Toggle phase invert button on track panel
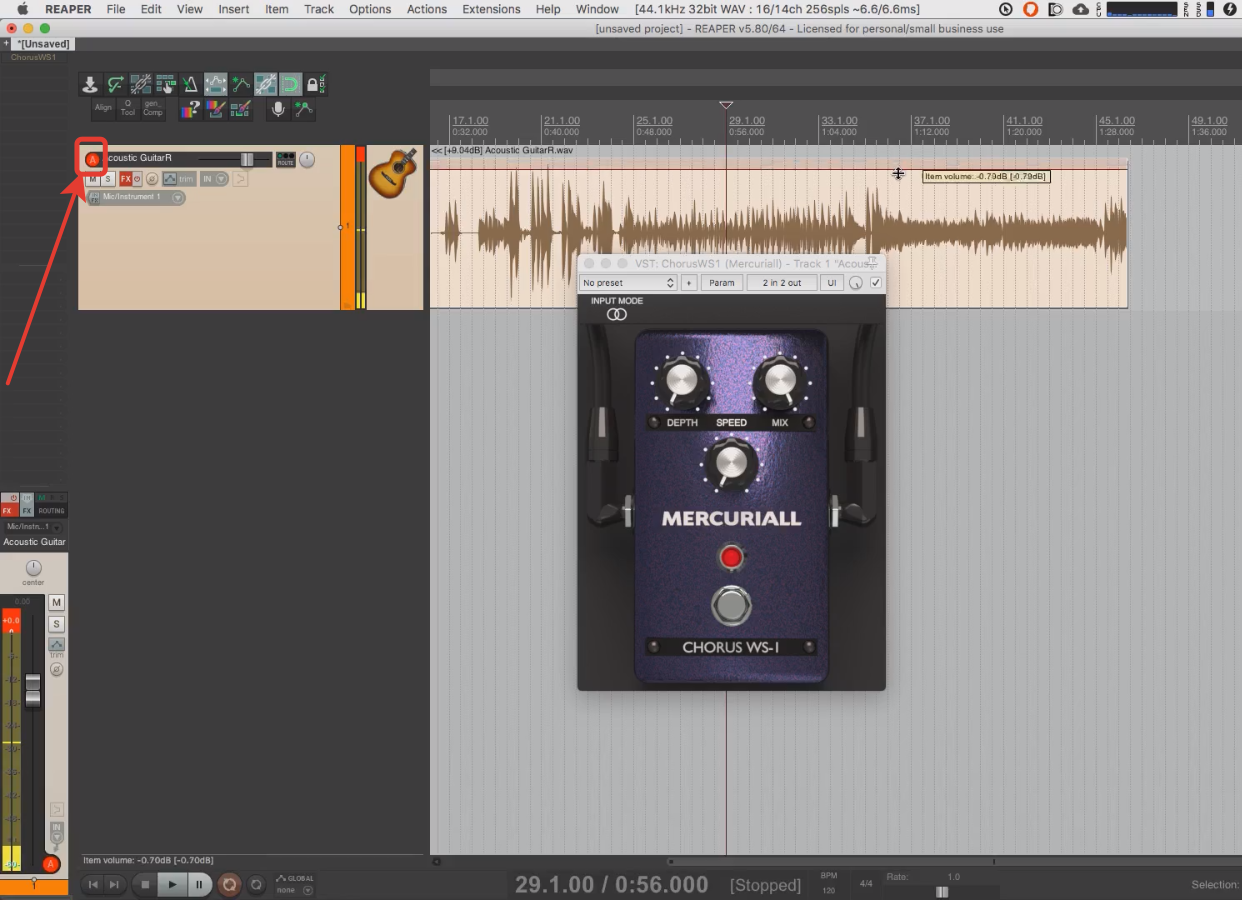 pyautogui.click(x=152, y=179)
